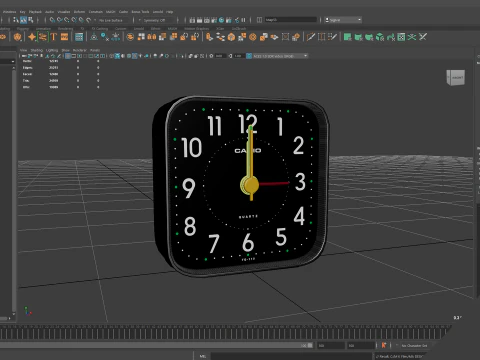The image size is (480, 360).
Task: Click the MEL command line input
Action: click(x=291, y=356)
